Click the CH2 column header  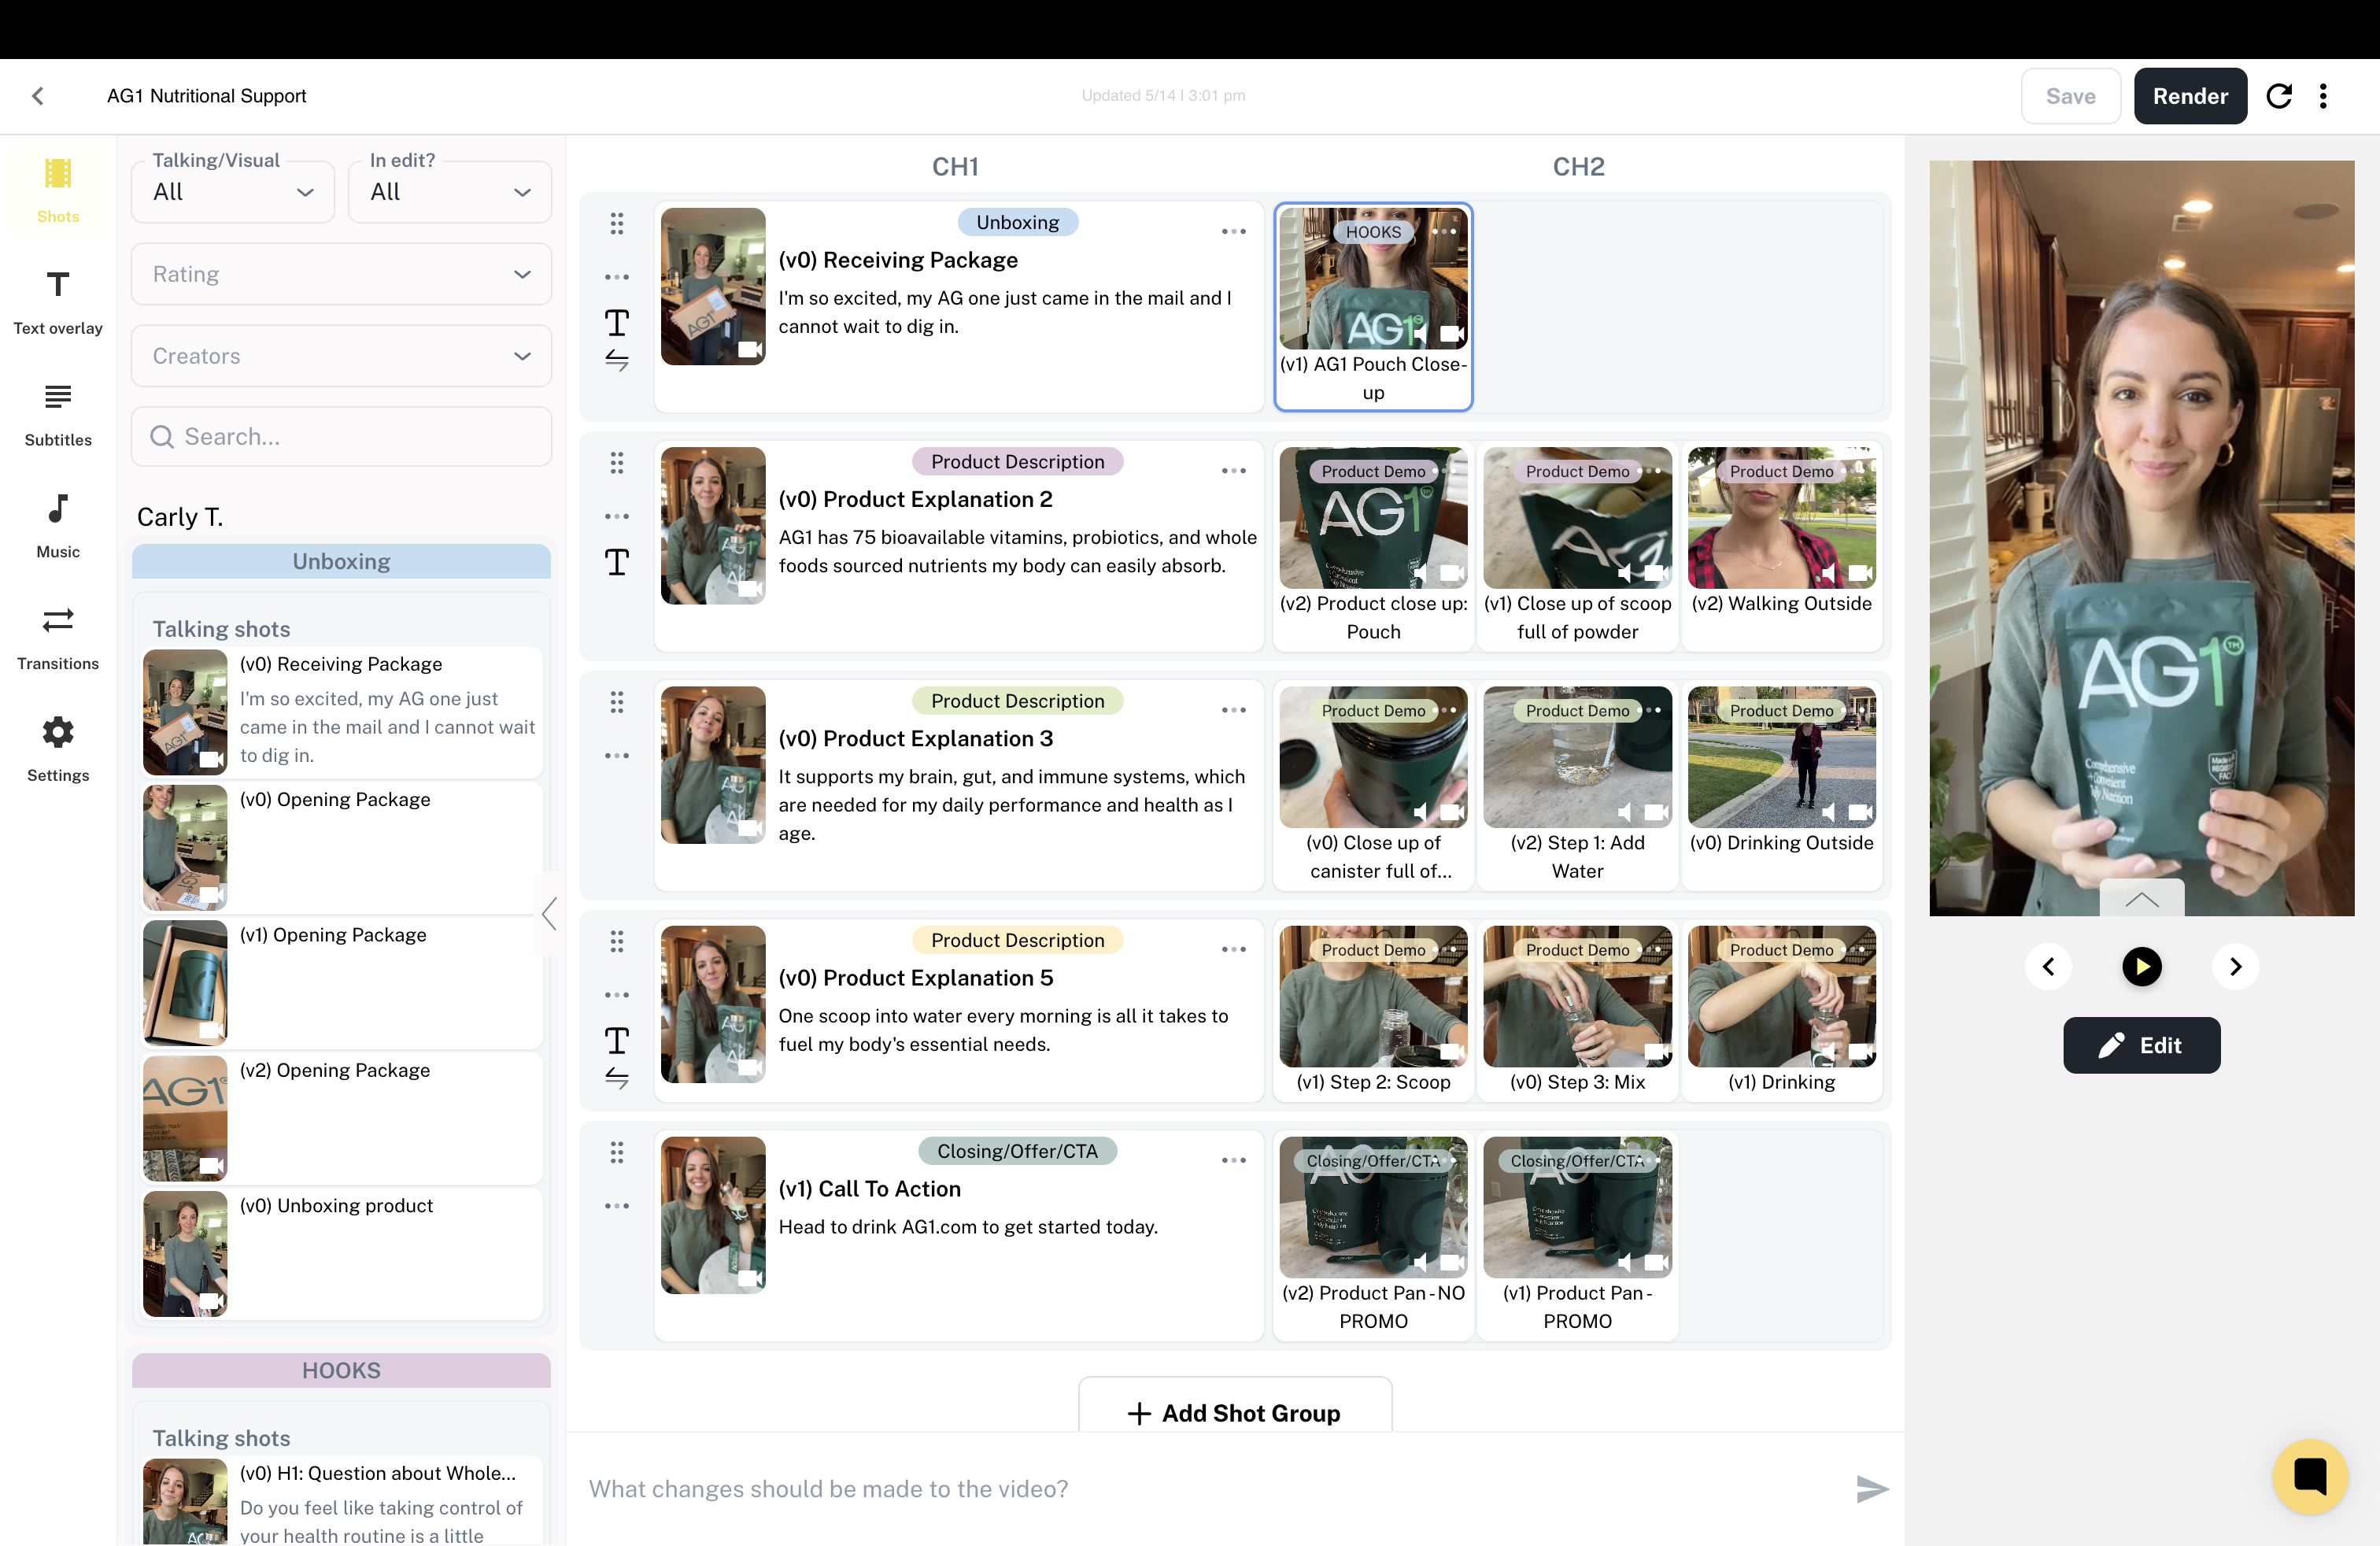pyautogui.click(x=1578, y=167)
